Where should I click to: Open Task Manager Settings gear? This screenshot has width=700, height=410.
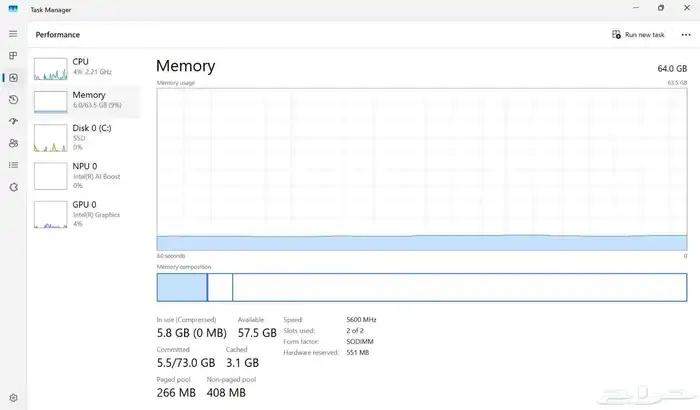[13, 397]
